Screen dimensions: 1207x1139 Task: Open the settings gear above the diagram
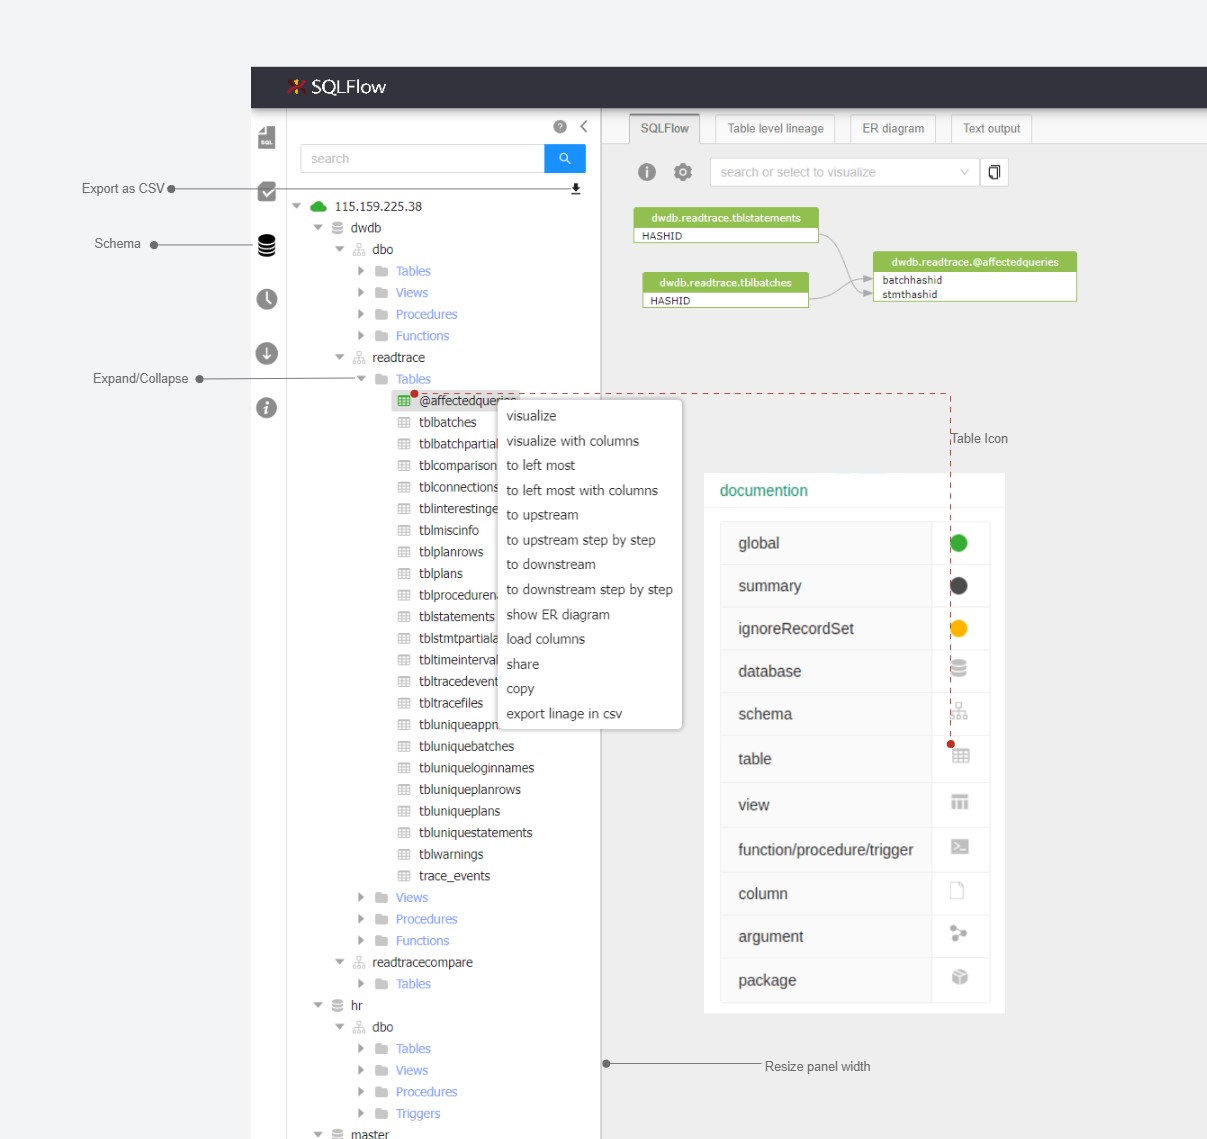pyautogui.click(x=683, y=172)
